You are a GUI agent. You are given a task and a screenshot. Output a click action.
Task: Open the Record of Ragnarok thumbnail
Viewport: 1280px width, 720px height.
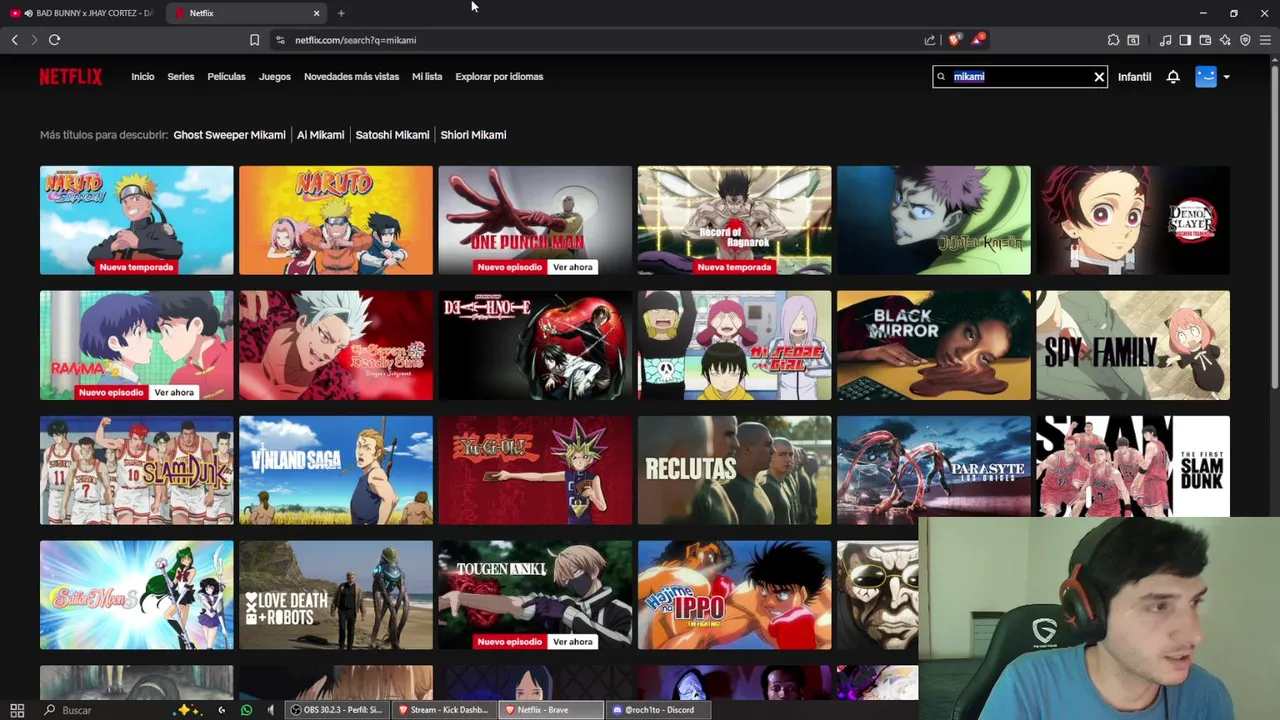(734, 220)
